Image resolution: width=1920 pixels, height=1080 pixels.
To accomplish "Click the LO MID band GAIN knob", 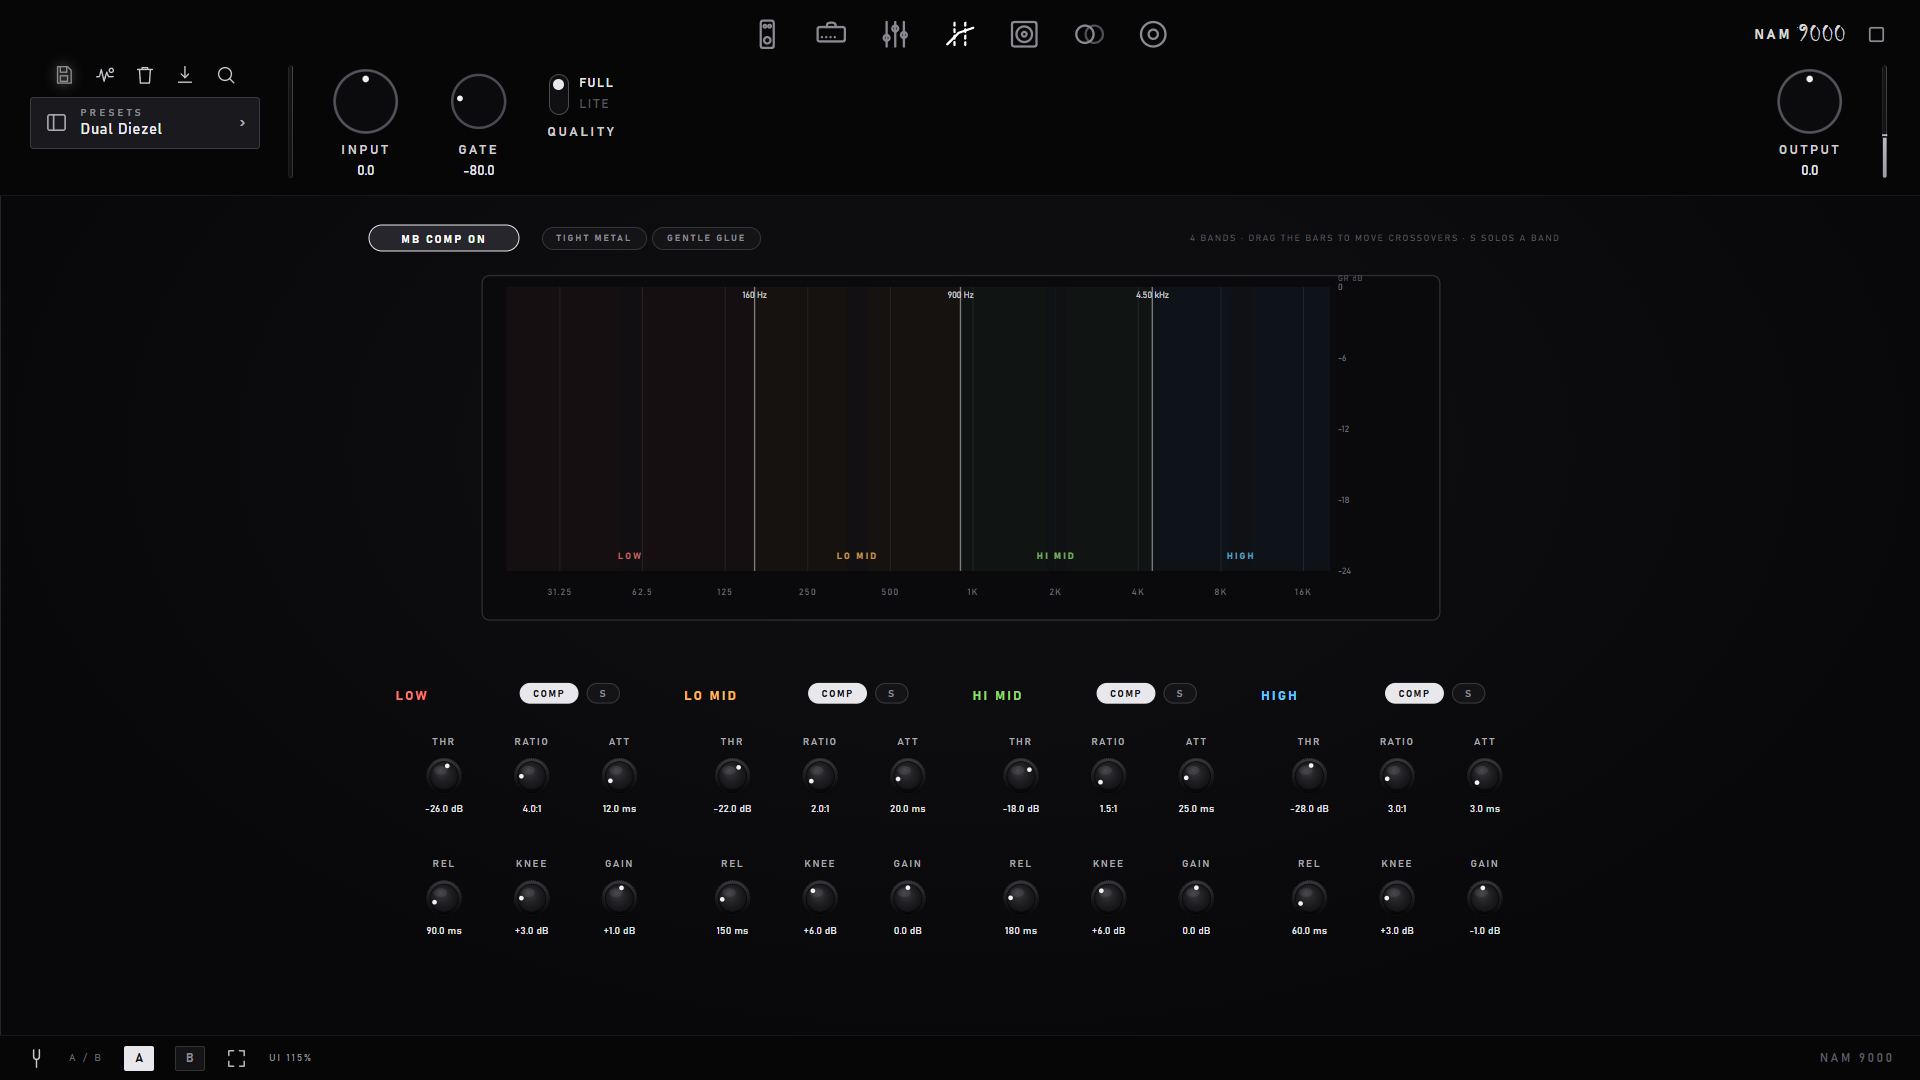I will (908, 897).
